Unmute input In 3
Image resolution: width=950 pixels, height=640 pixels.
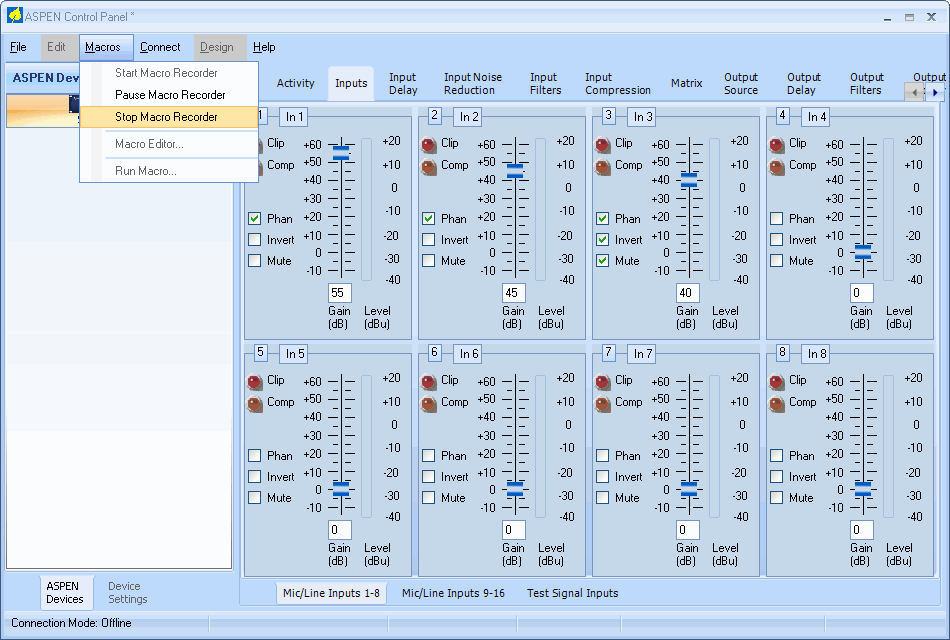602,261
